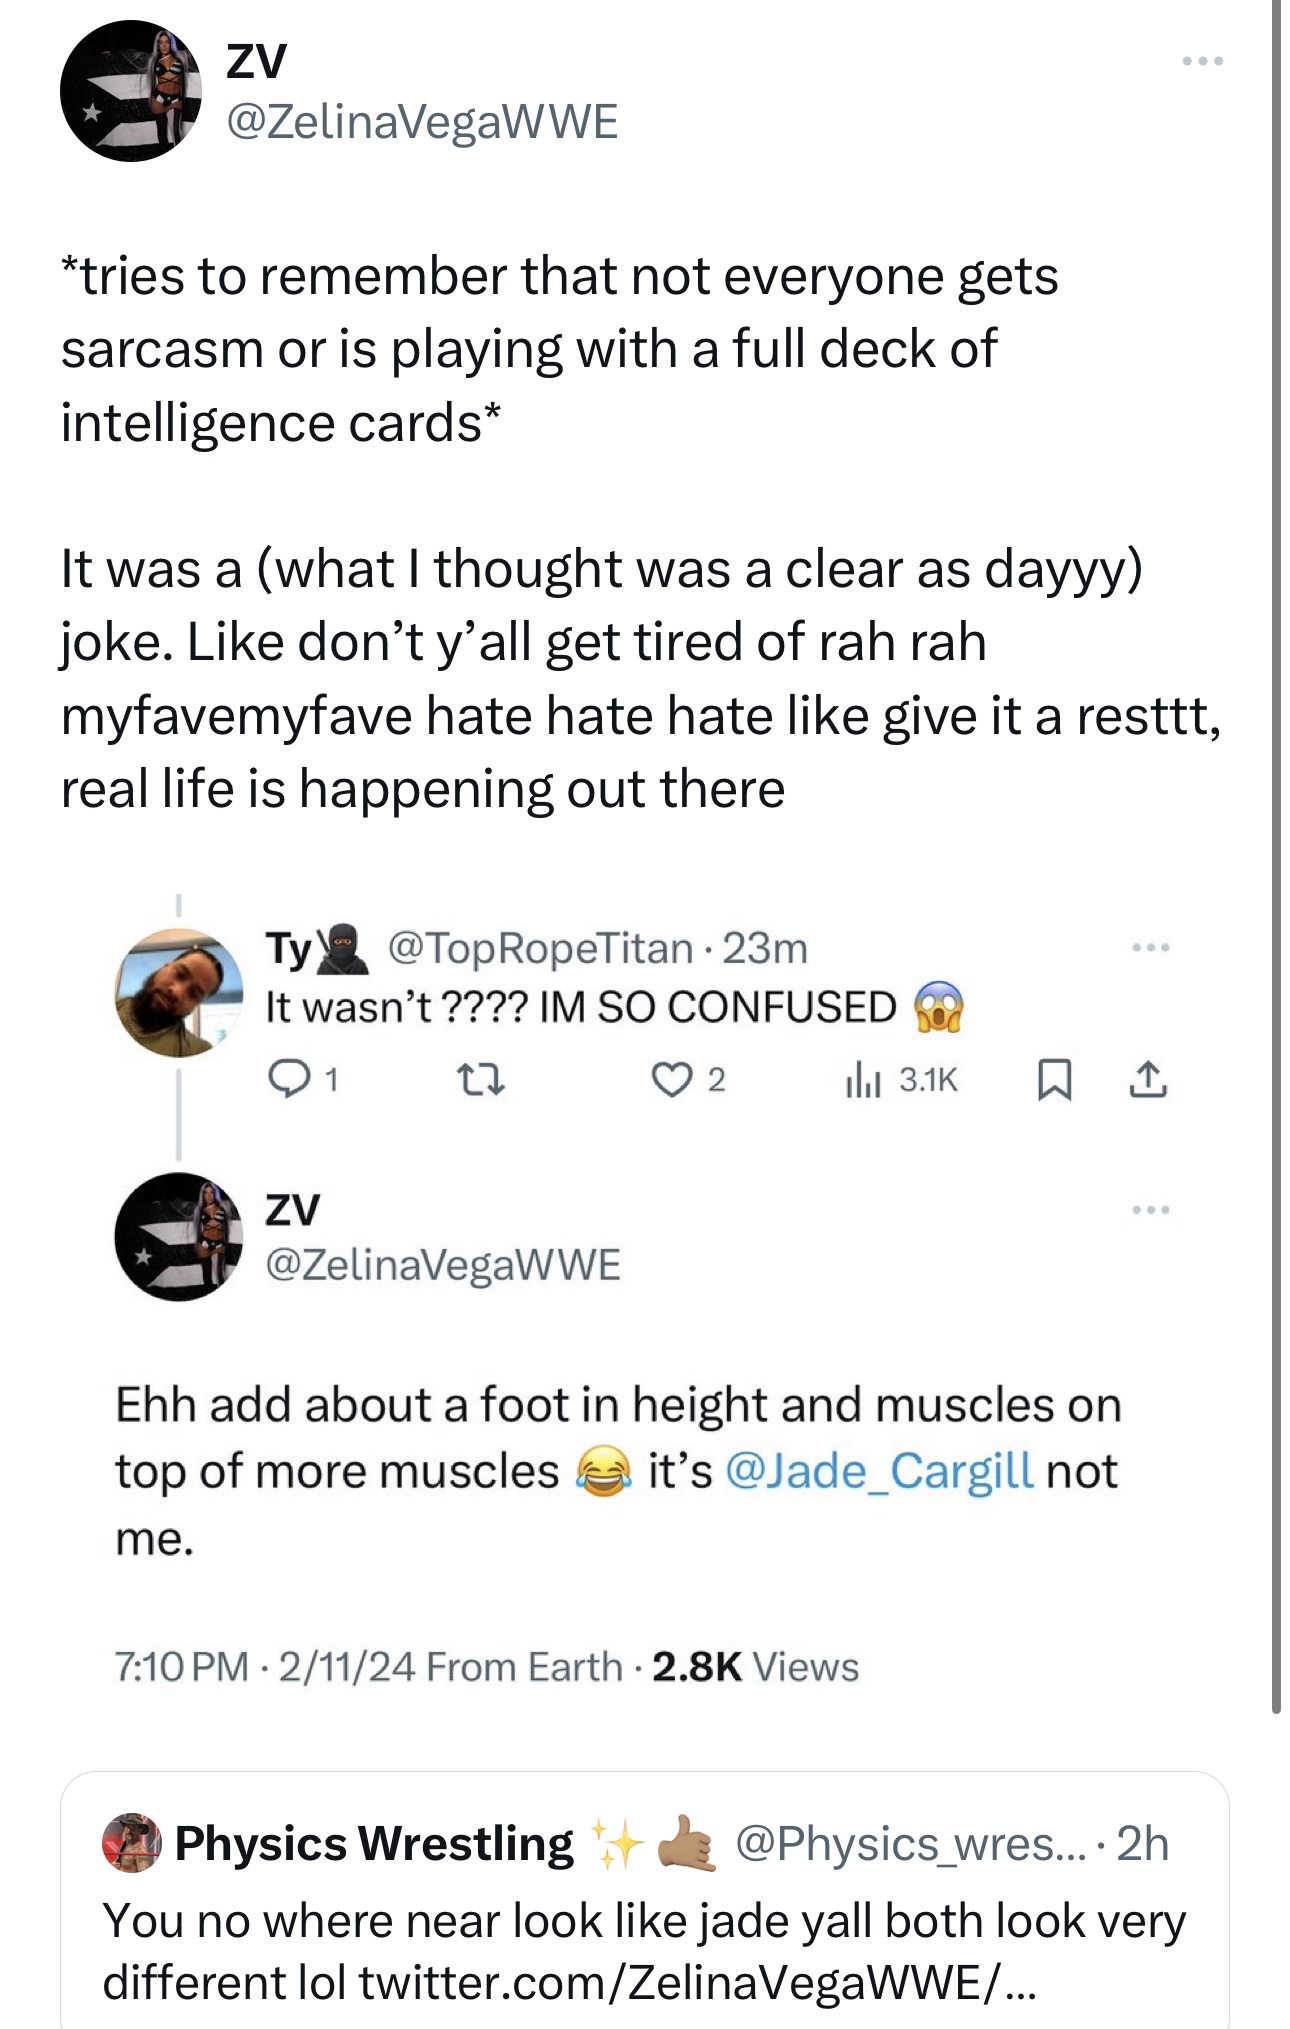
Task: Open the twitter.com/ZelinaVegaWWE link
Action: [697, 1983]
